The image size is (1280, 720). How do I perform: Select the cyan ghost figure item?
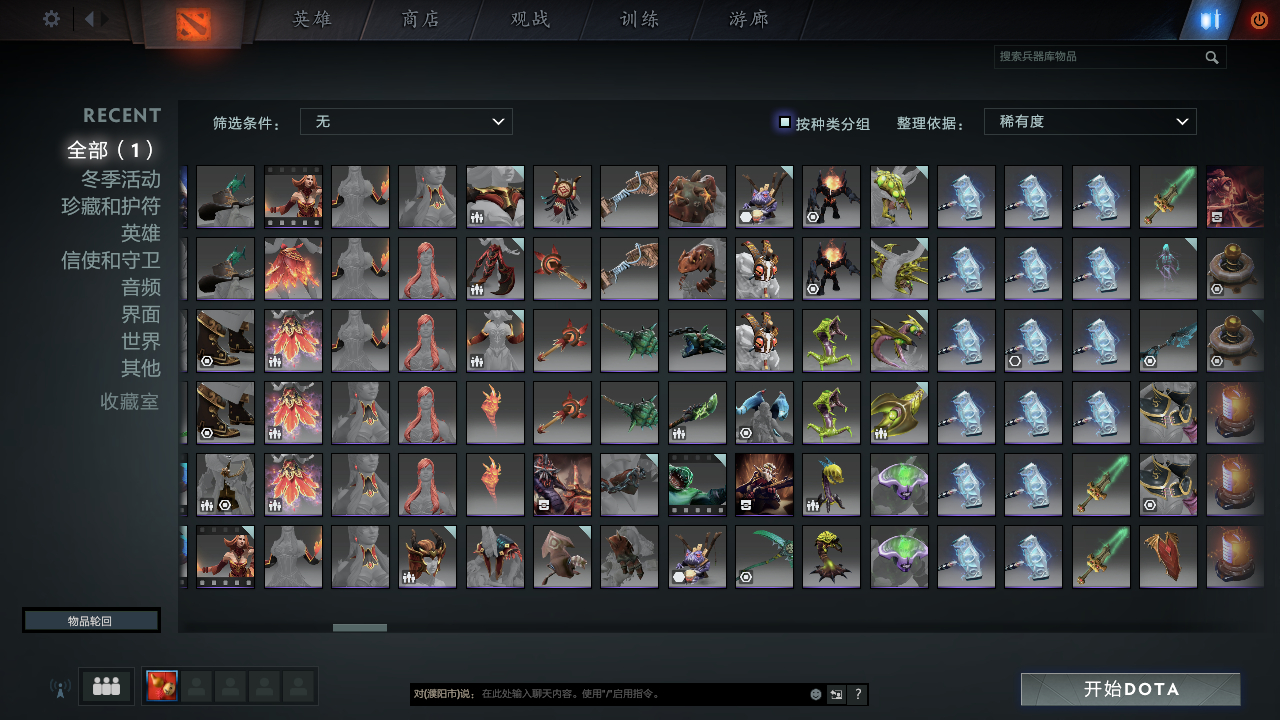[1168, 269]
